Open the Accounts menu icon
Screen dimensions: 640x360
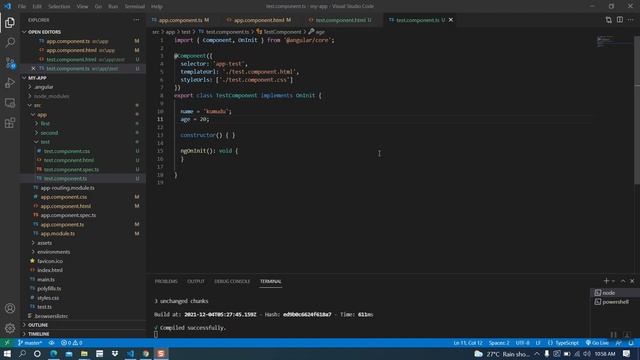[x=10, y=309]
